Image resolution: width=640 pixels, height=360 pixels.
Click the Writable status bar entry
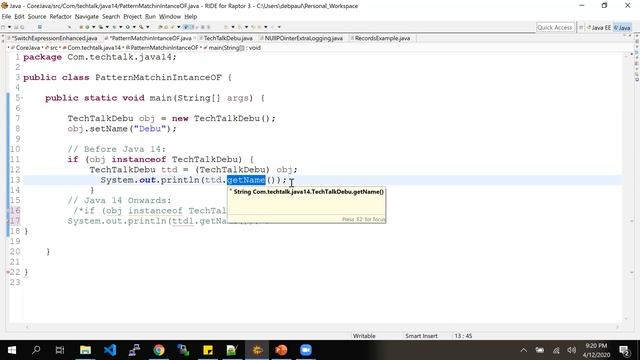pos(364,336)
